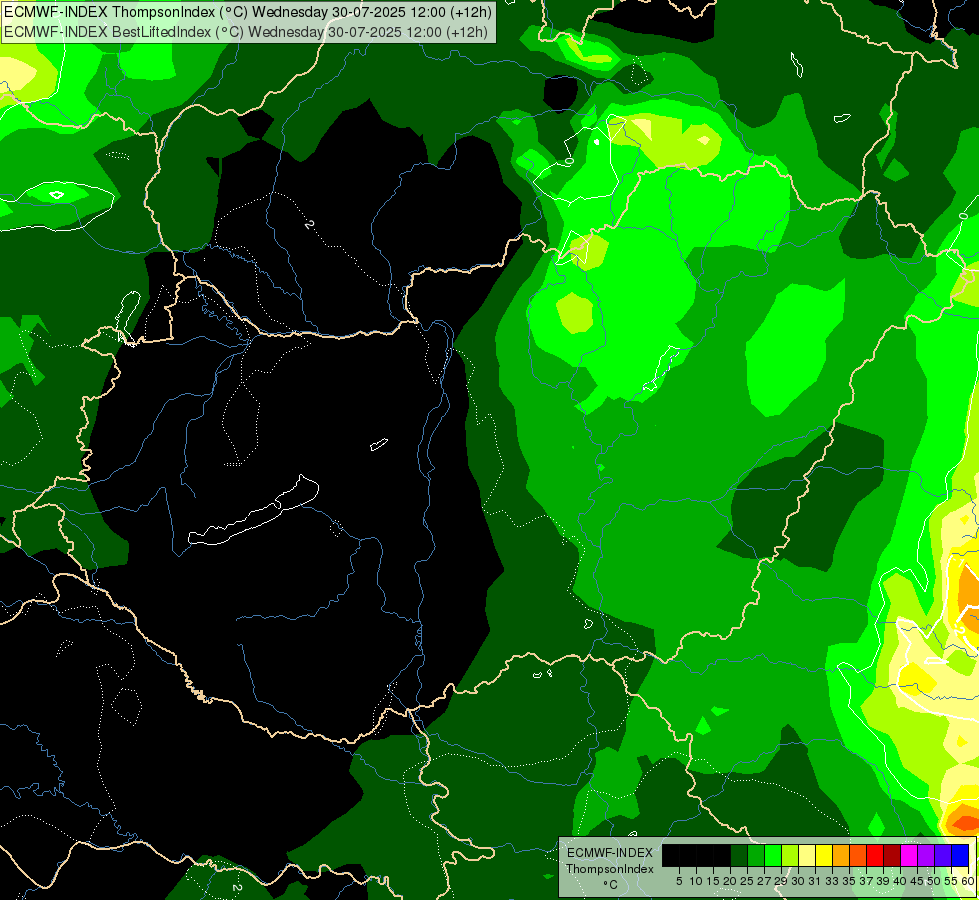Click the pale yellow 30-31 legend swatch
The width and height of the screenshot is (979, 900).
click(807, 855)
